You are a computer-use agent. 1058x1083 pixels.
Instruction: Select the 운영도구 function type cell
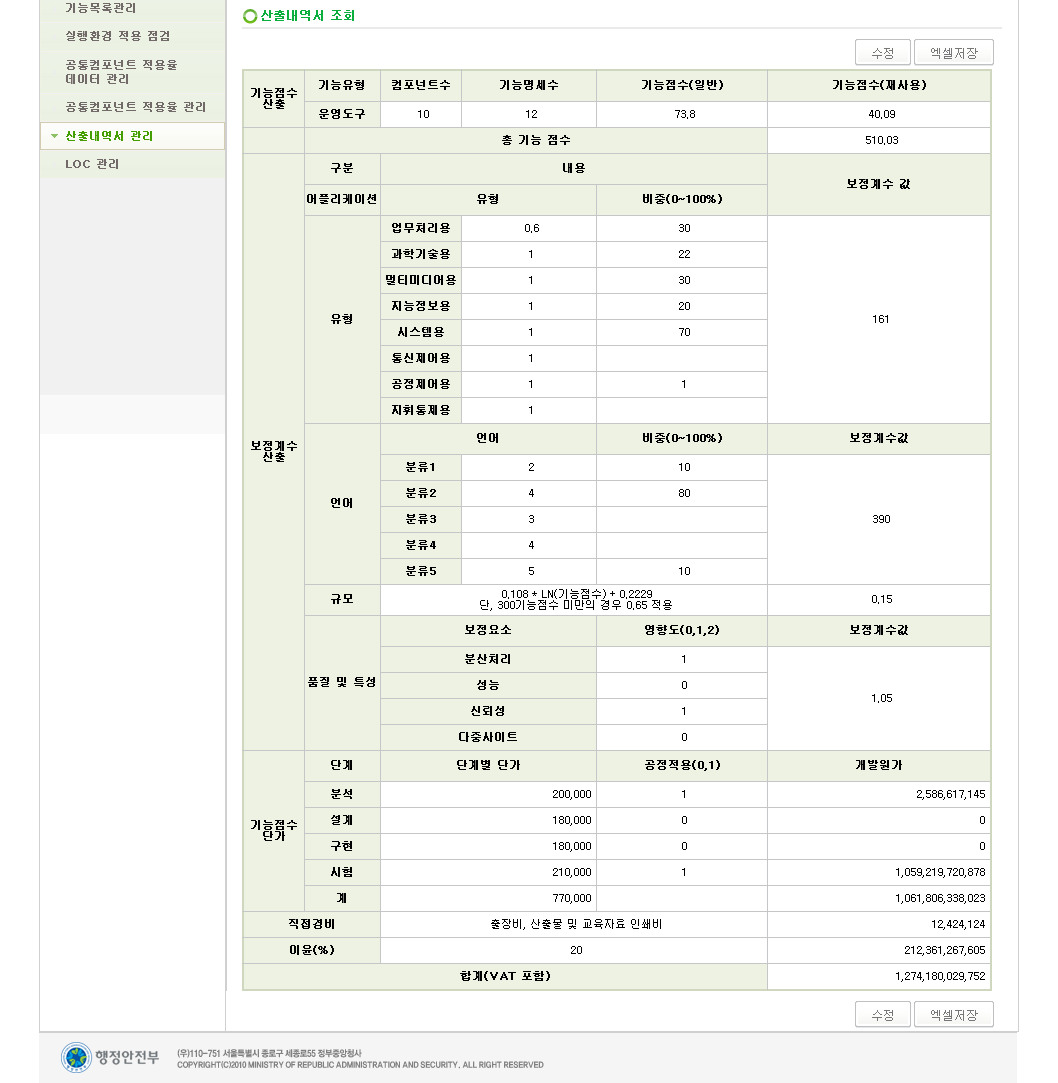point(342,115)
